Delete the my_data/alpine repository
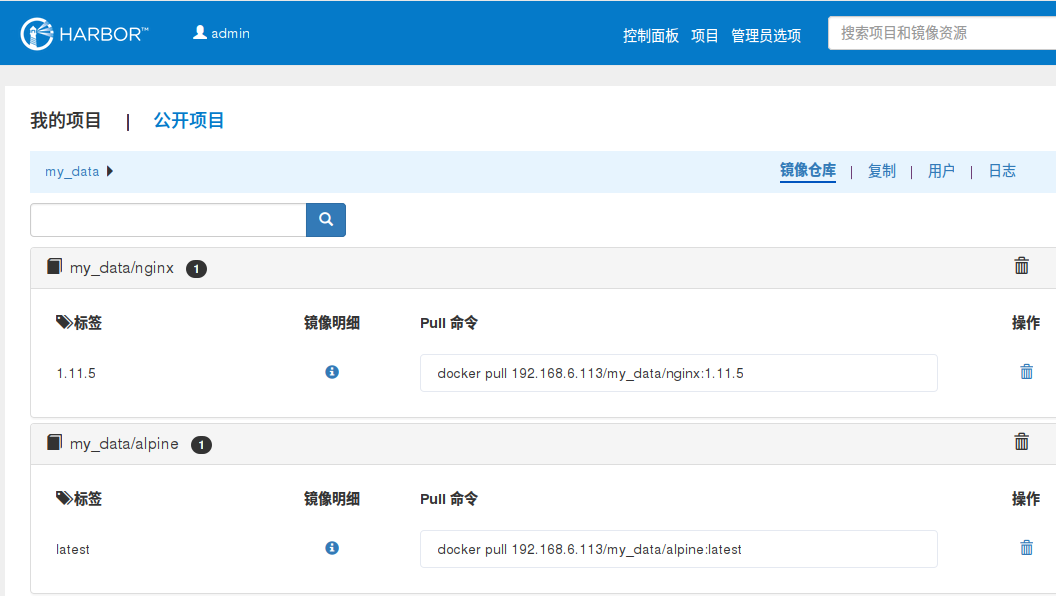 pos(1022,441)
